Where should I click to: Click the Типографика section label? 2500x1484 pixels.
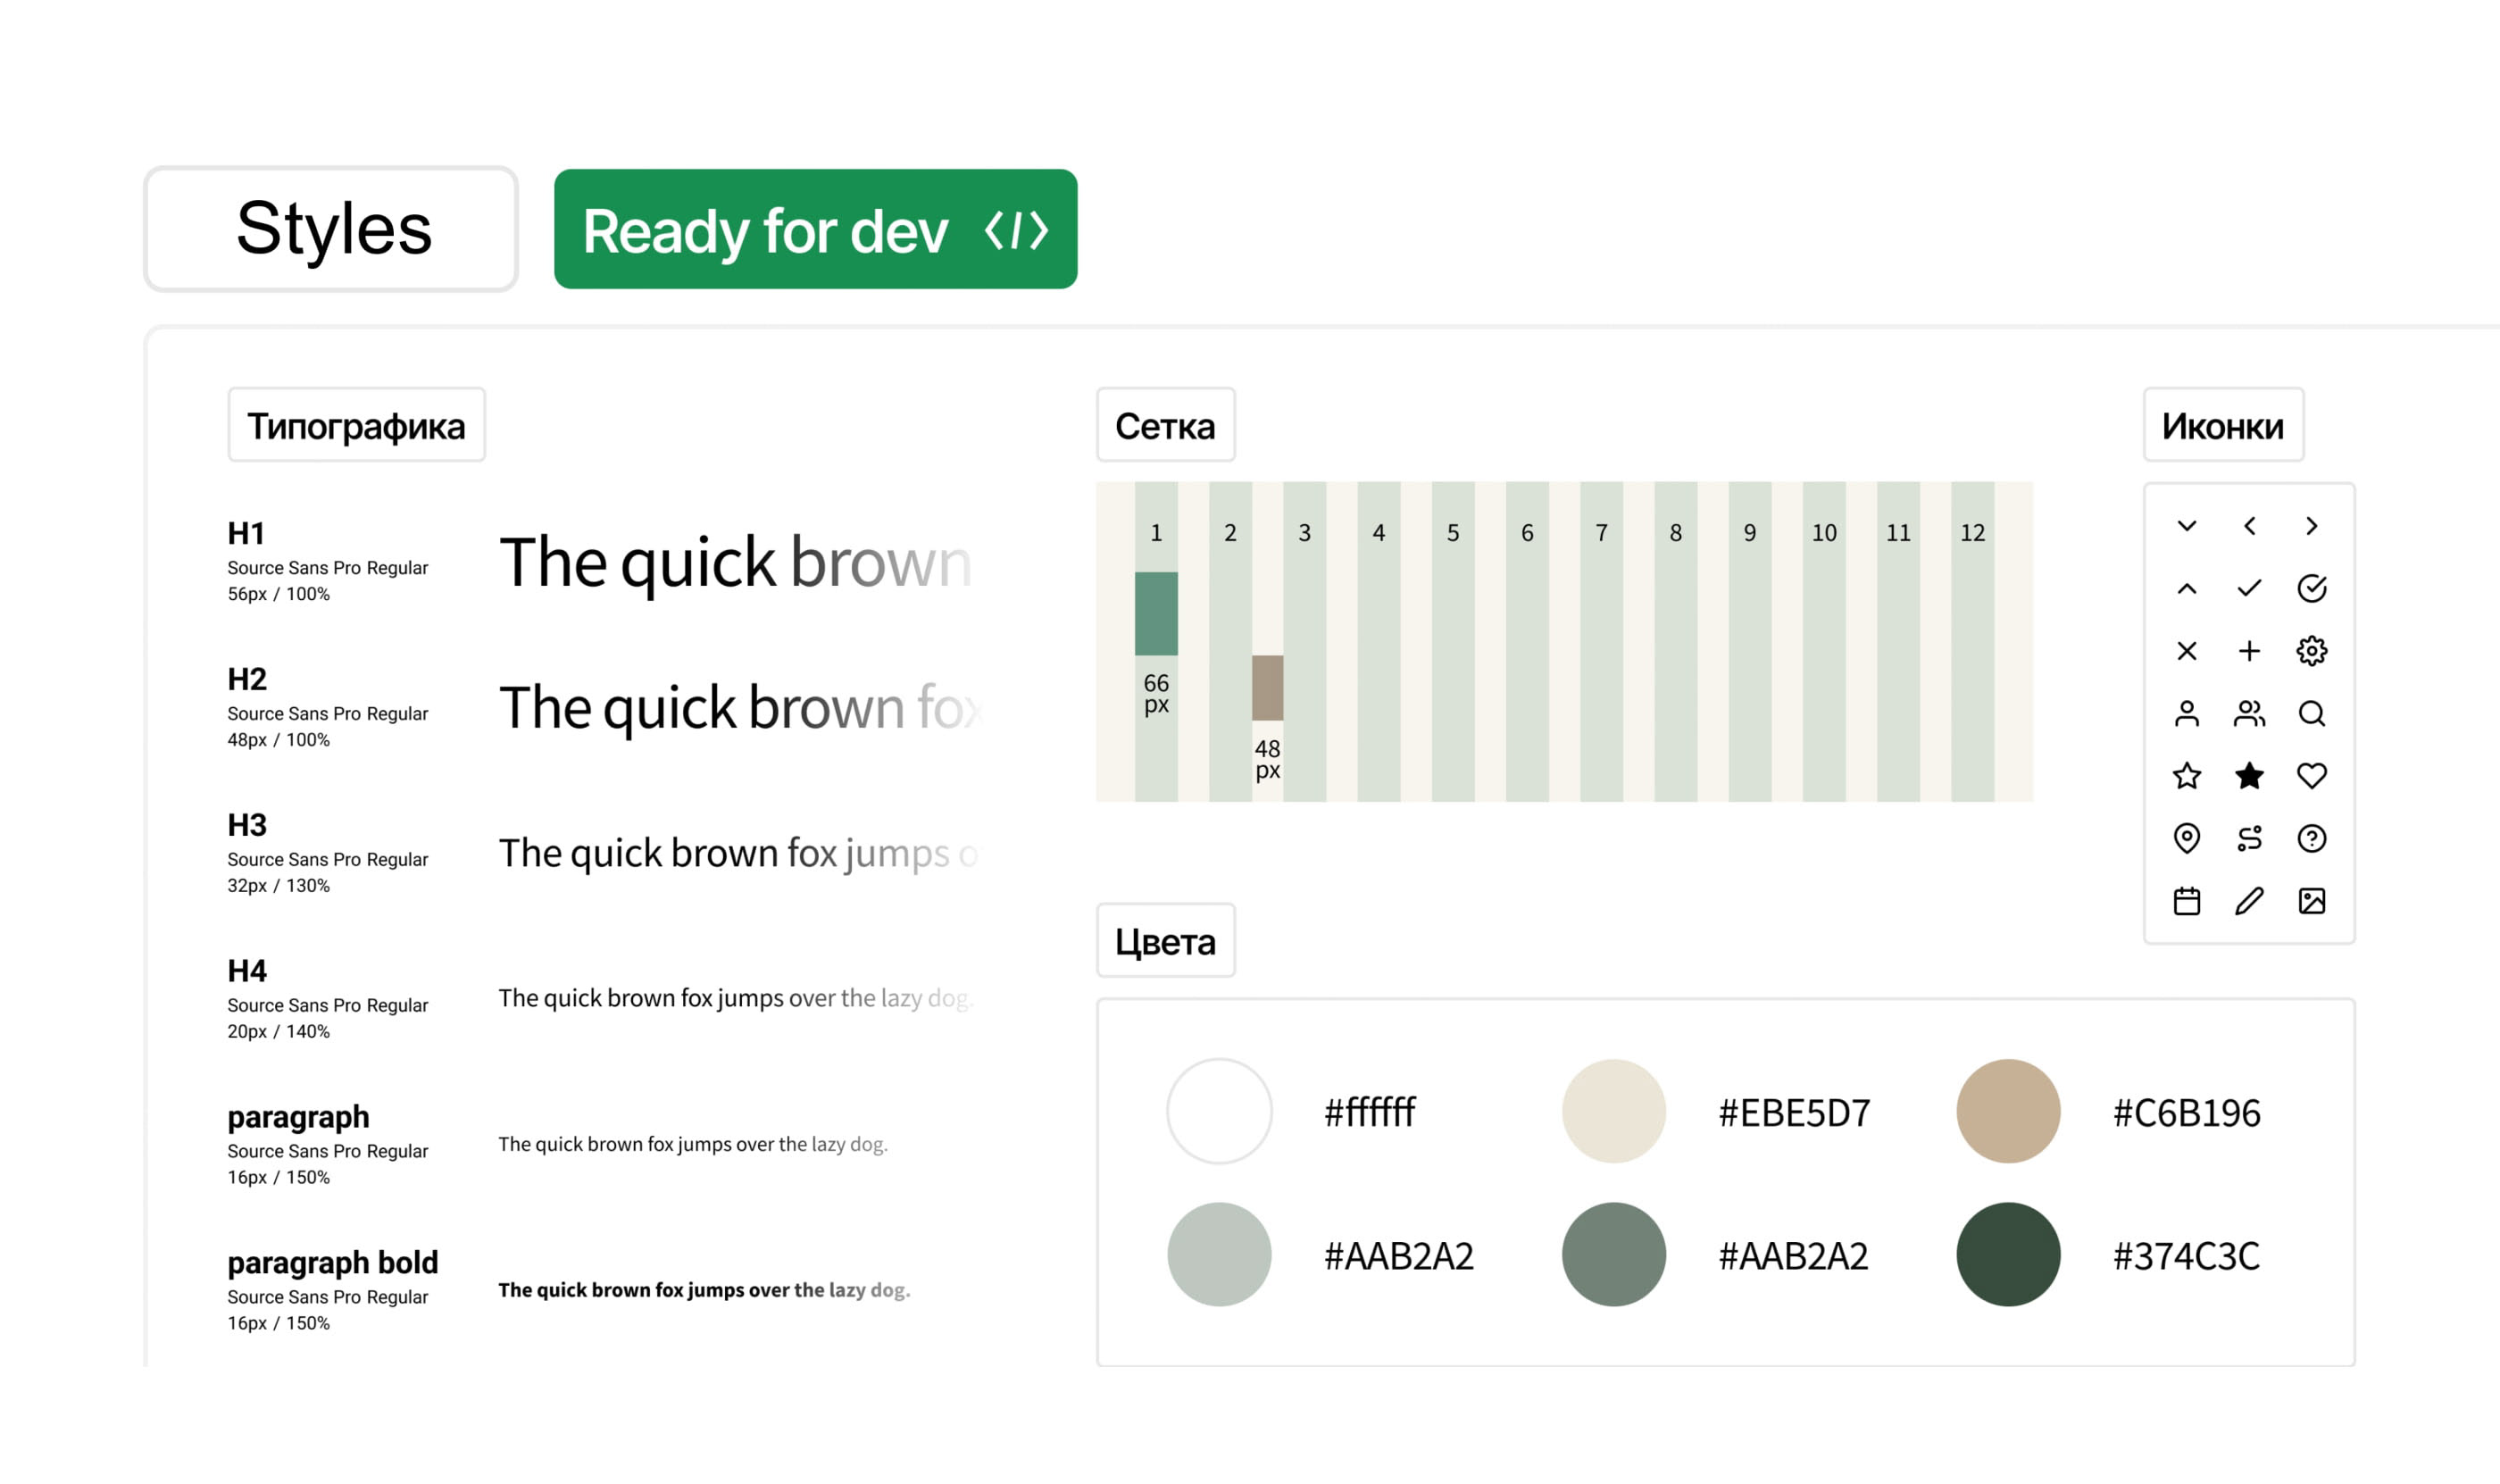(x=356, y=425)
